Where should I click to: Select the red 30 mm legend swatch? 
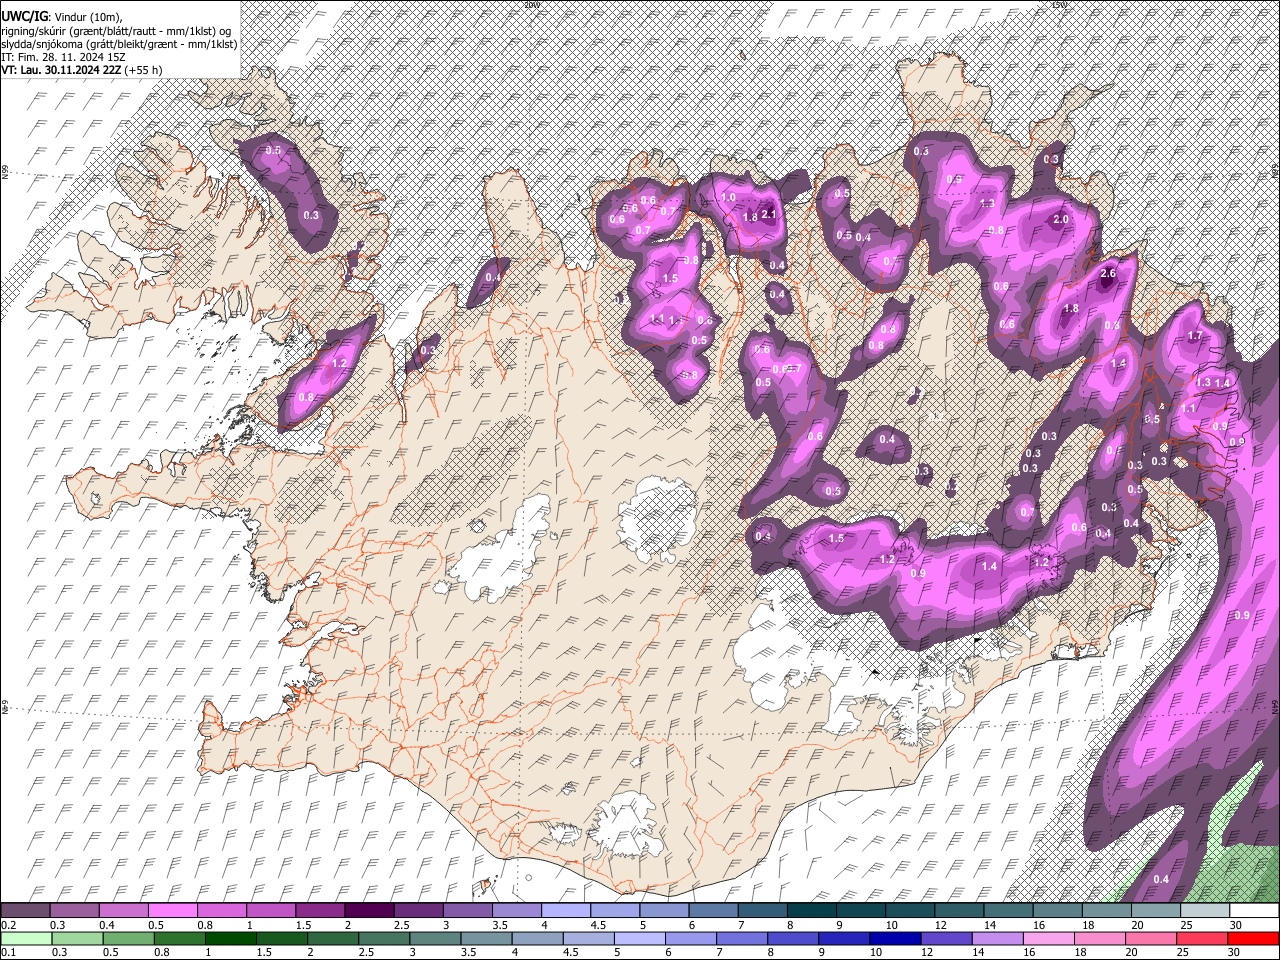[1253, 939]
